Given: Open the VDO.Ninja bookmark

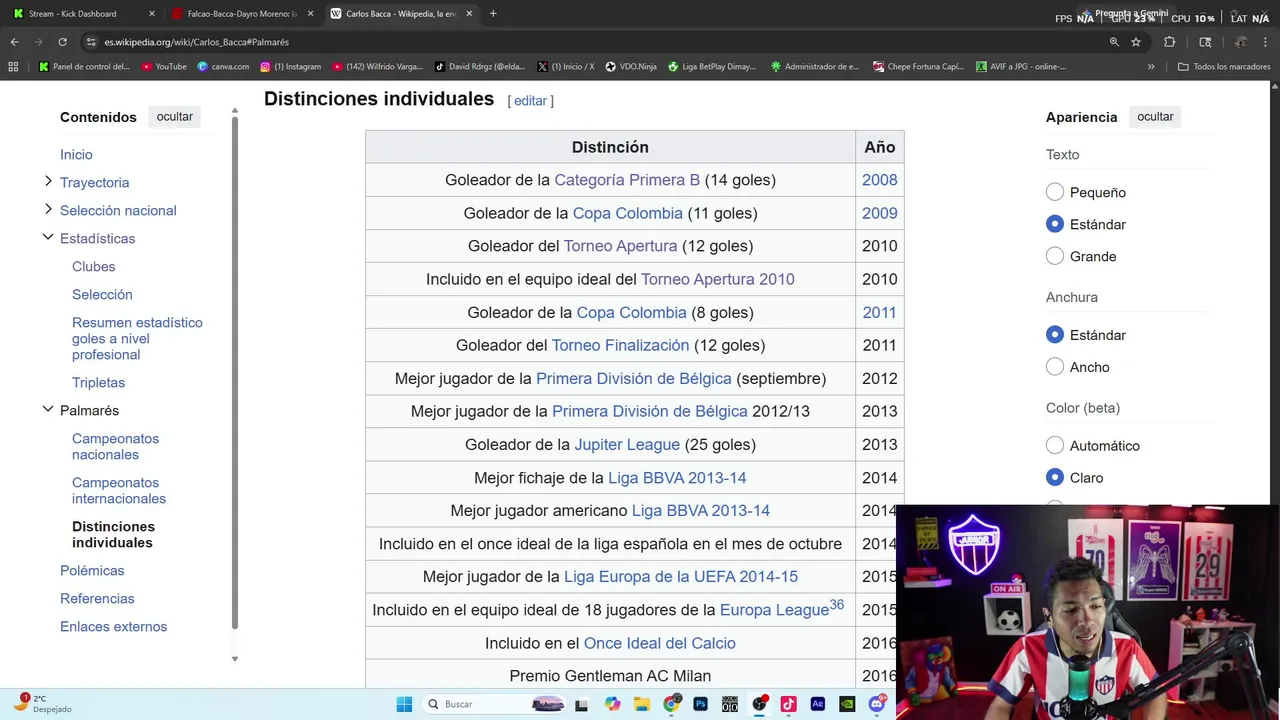Looking at the screenshot, I should point(631,67).
